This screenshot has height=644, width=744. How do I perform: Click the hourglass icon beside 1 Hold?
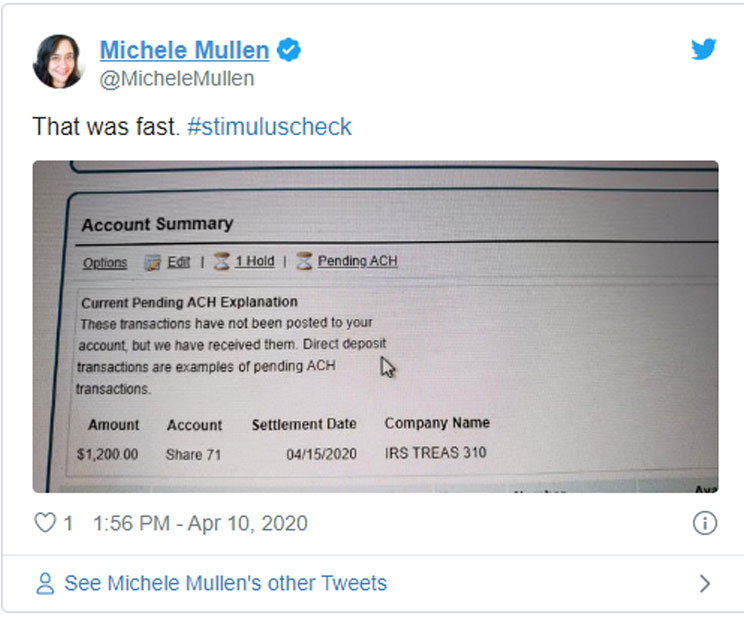pyautogui.click(x=222, y=261)
